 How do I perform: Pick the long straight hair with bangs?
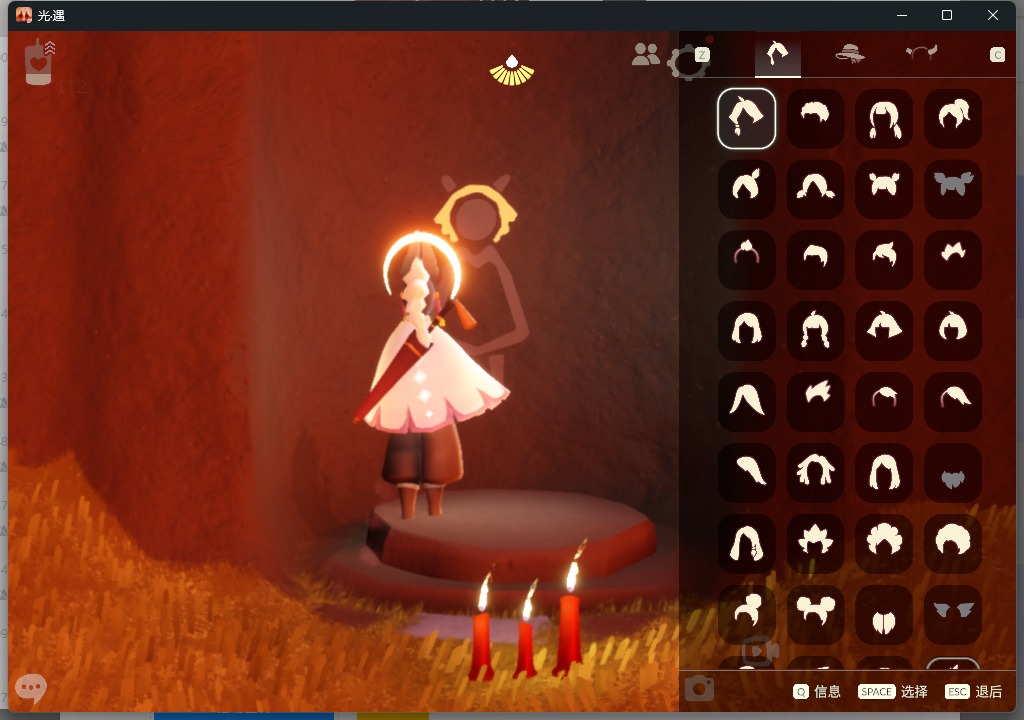[884, 473]
